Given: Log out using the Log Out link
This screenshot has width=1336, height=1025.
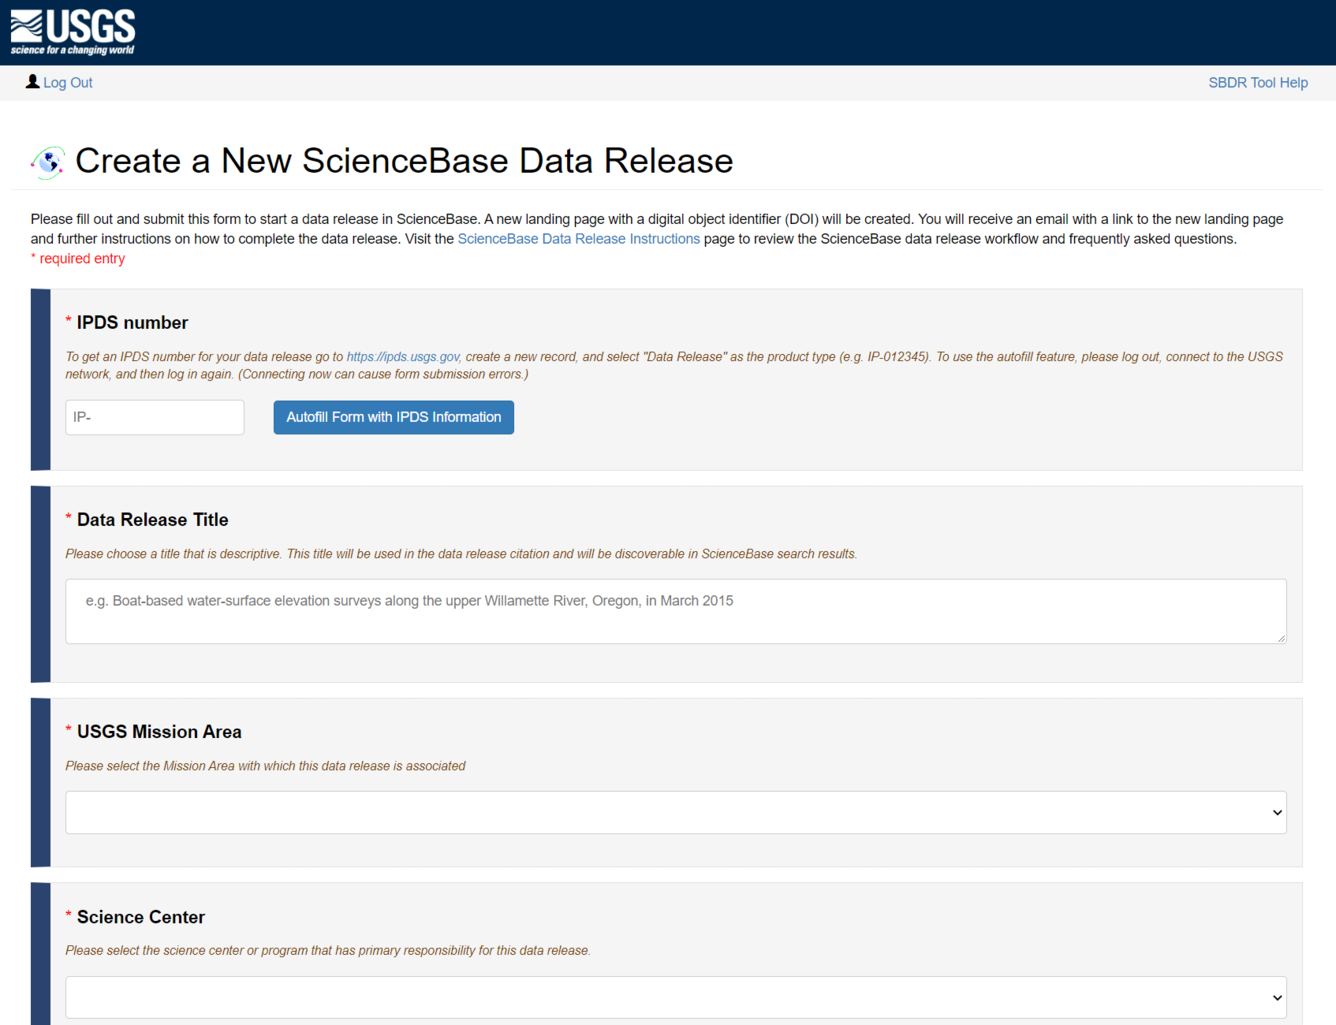Looking at the screenshot, I should [68, 83].
